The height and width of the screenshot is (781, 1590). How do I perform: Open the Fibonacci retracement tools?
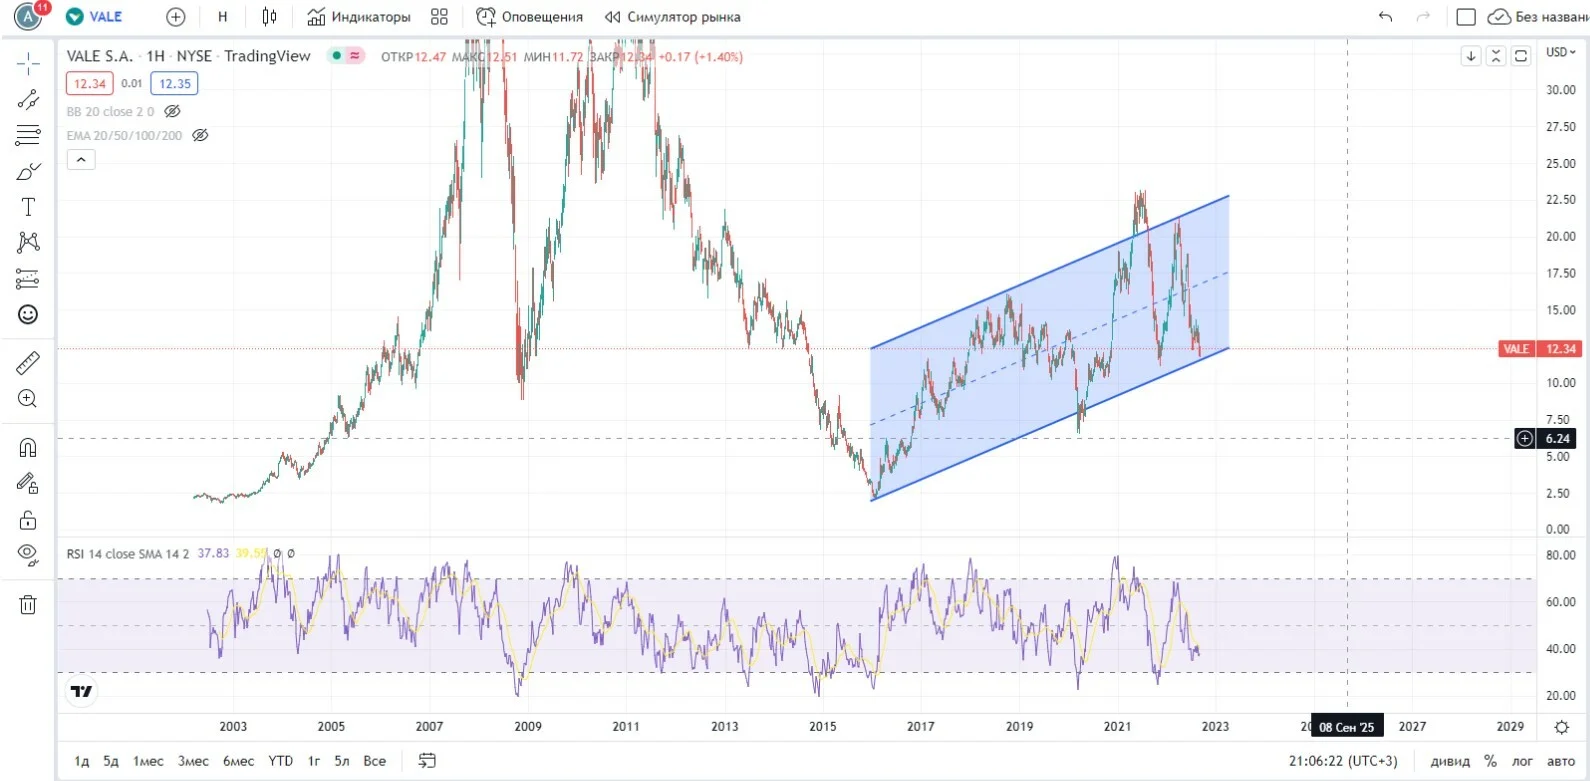point(28,135)
